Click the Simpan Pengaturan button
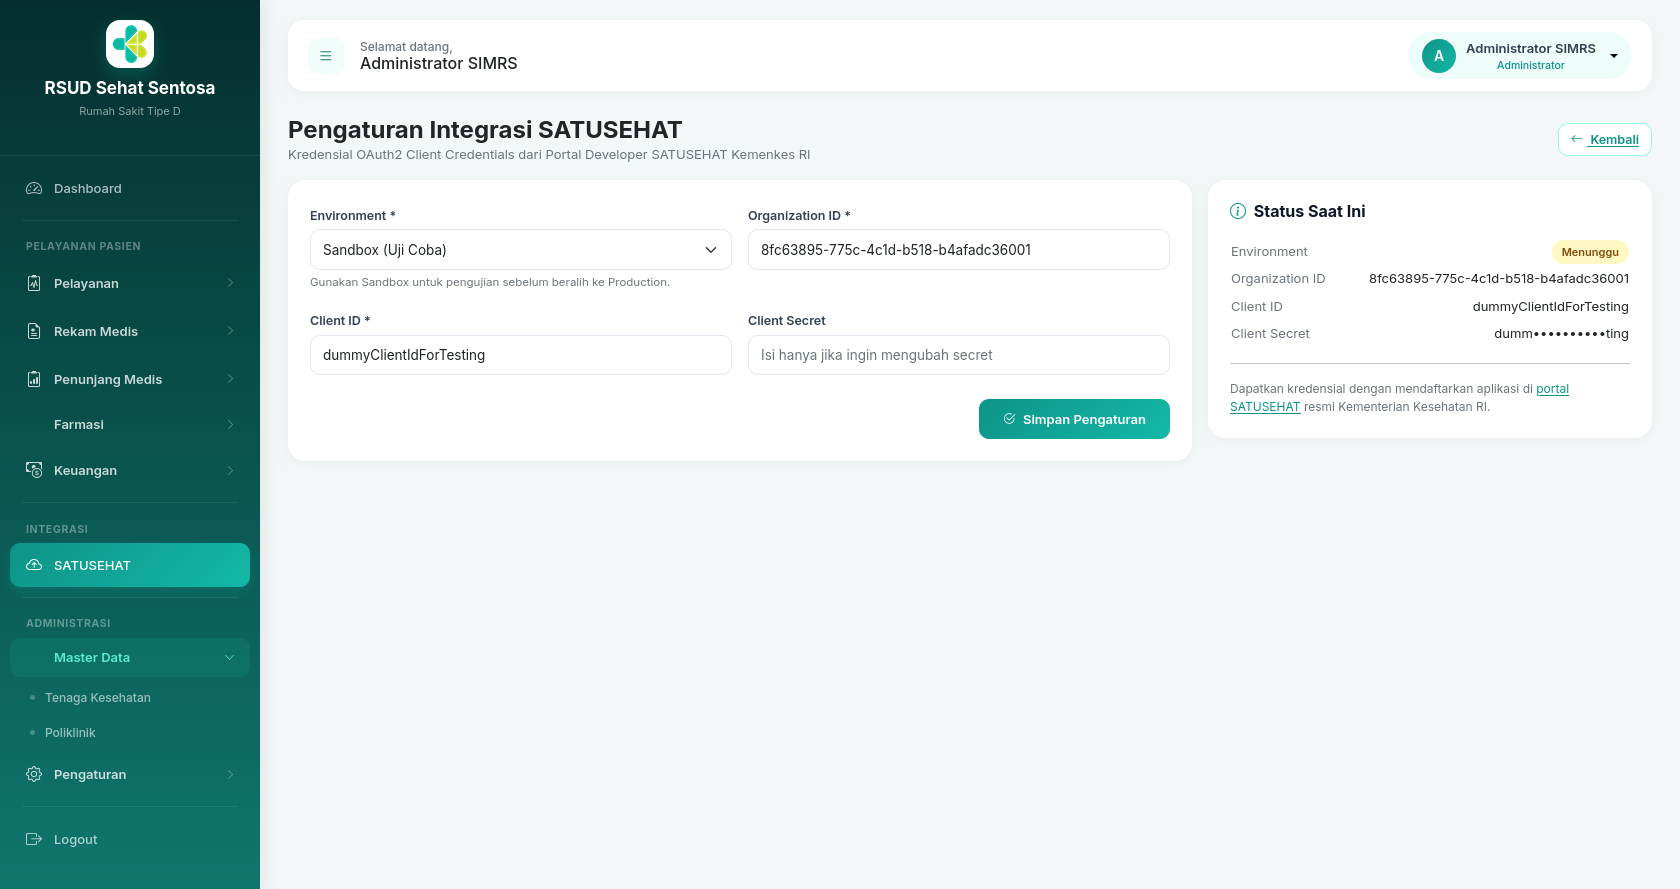 click(1074, 419)
